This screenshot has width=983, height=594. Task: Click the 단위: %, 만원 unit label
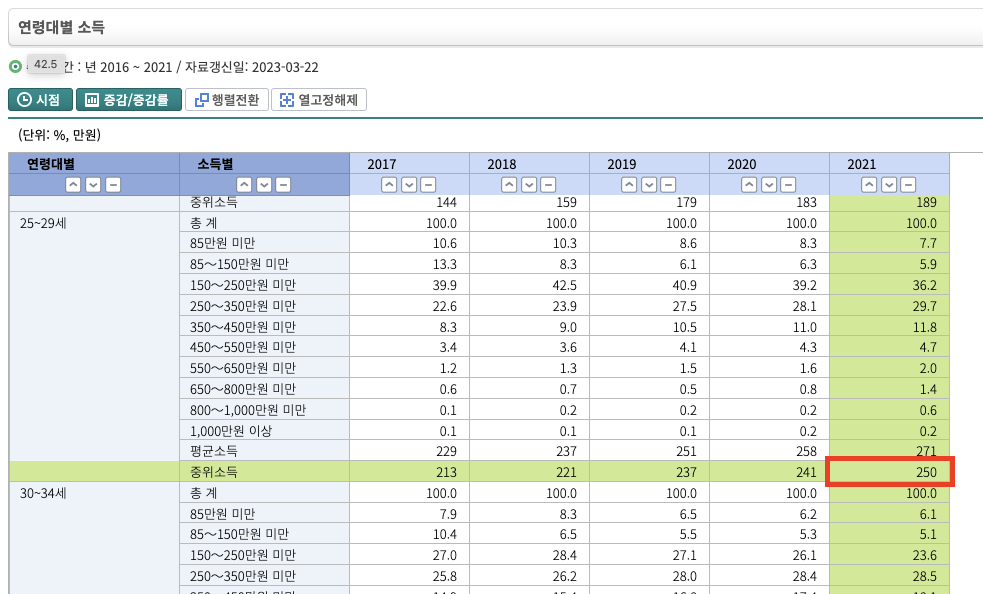60,134
